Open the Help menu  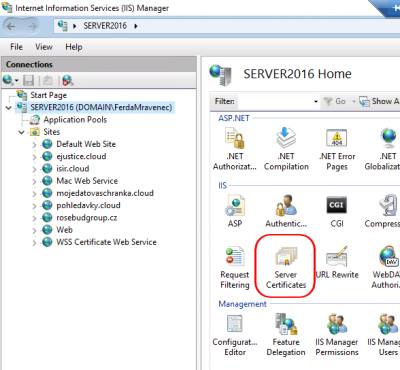click(x=74, y=47)
